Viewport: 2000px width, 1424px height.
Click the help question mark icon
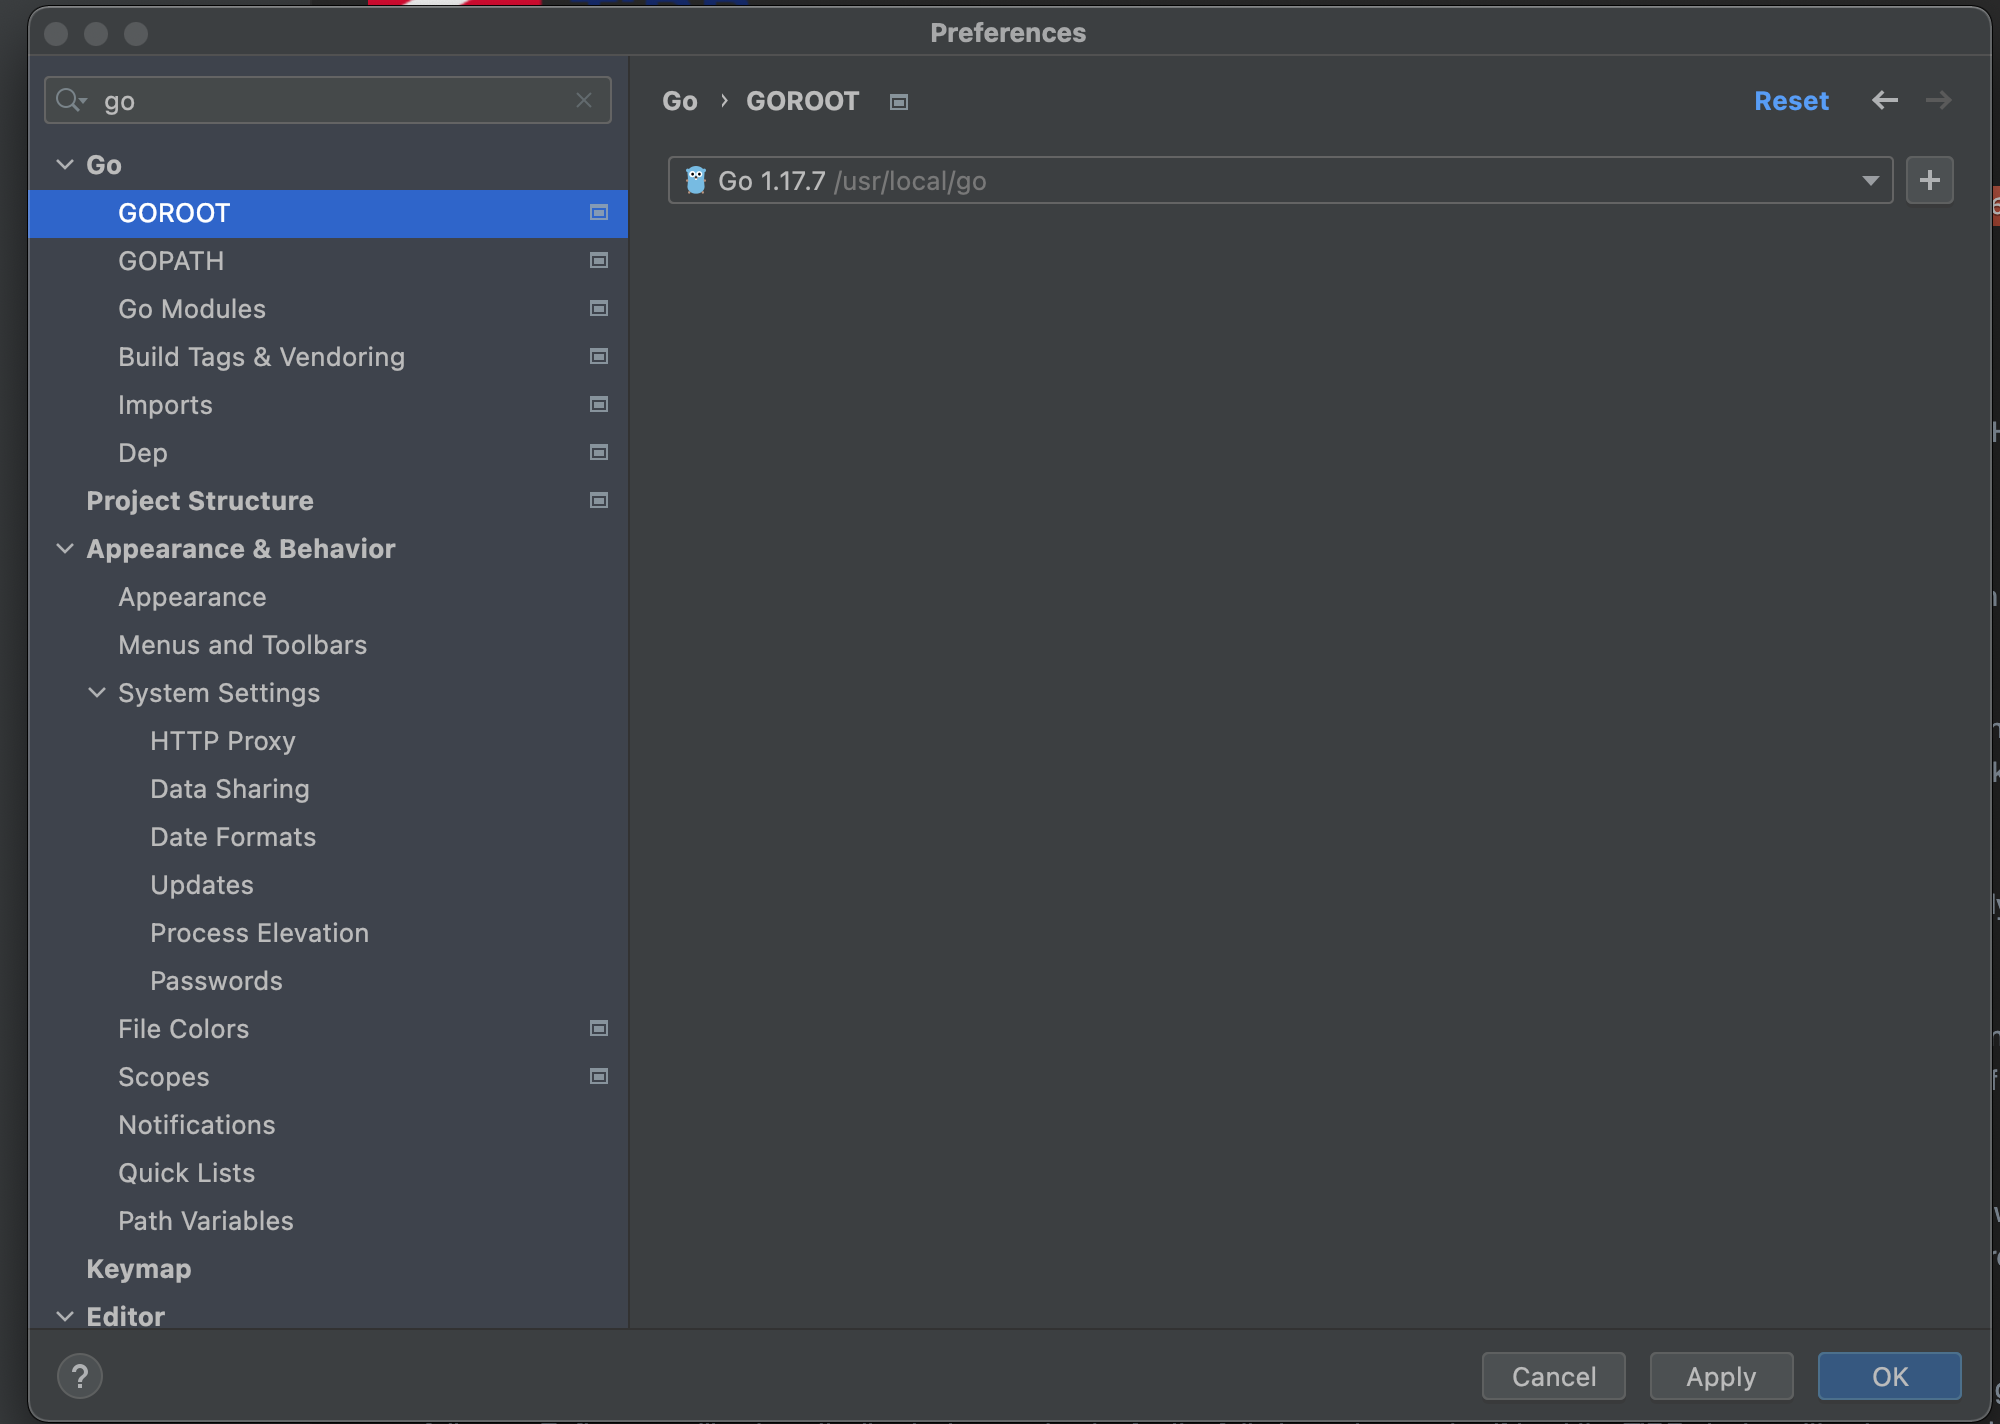tap(80, 1376)
